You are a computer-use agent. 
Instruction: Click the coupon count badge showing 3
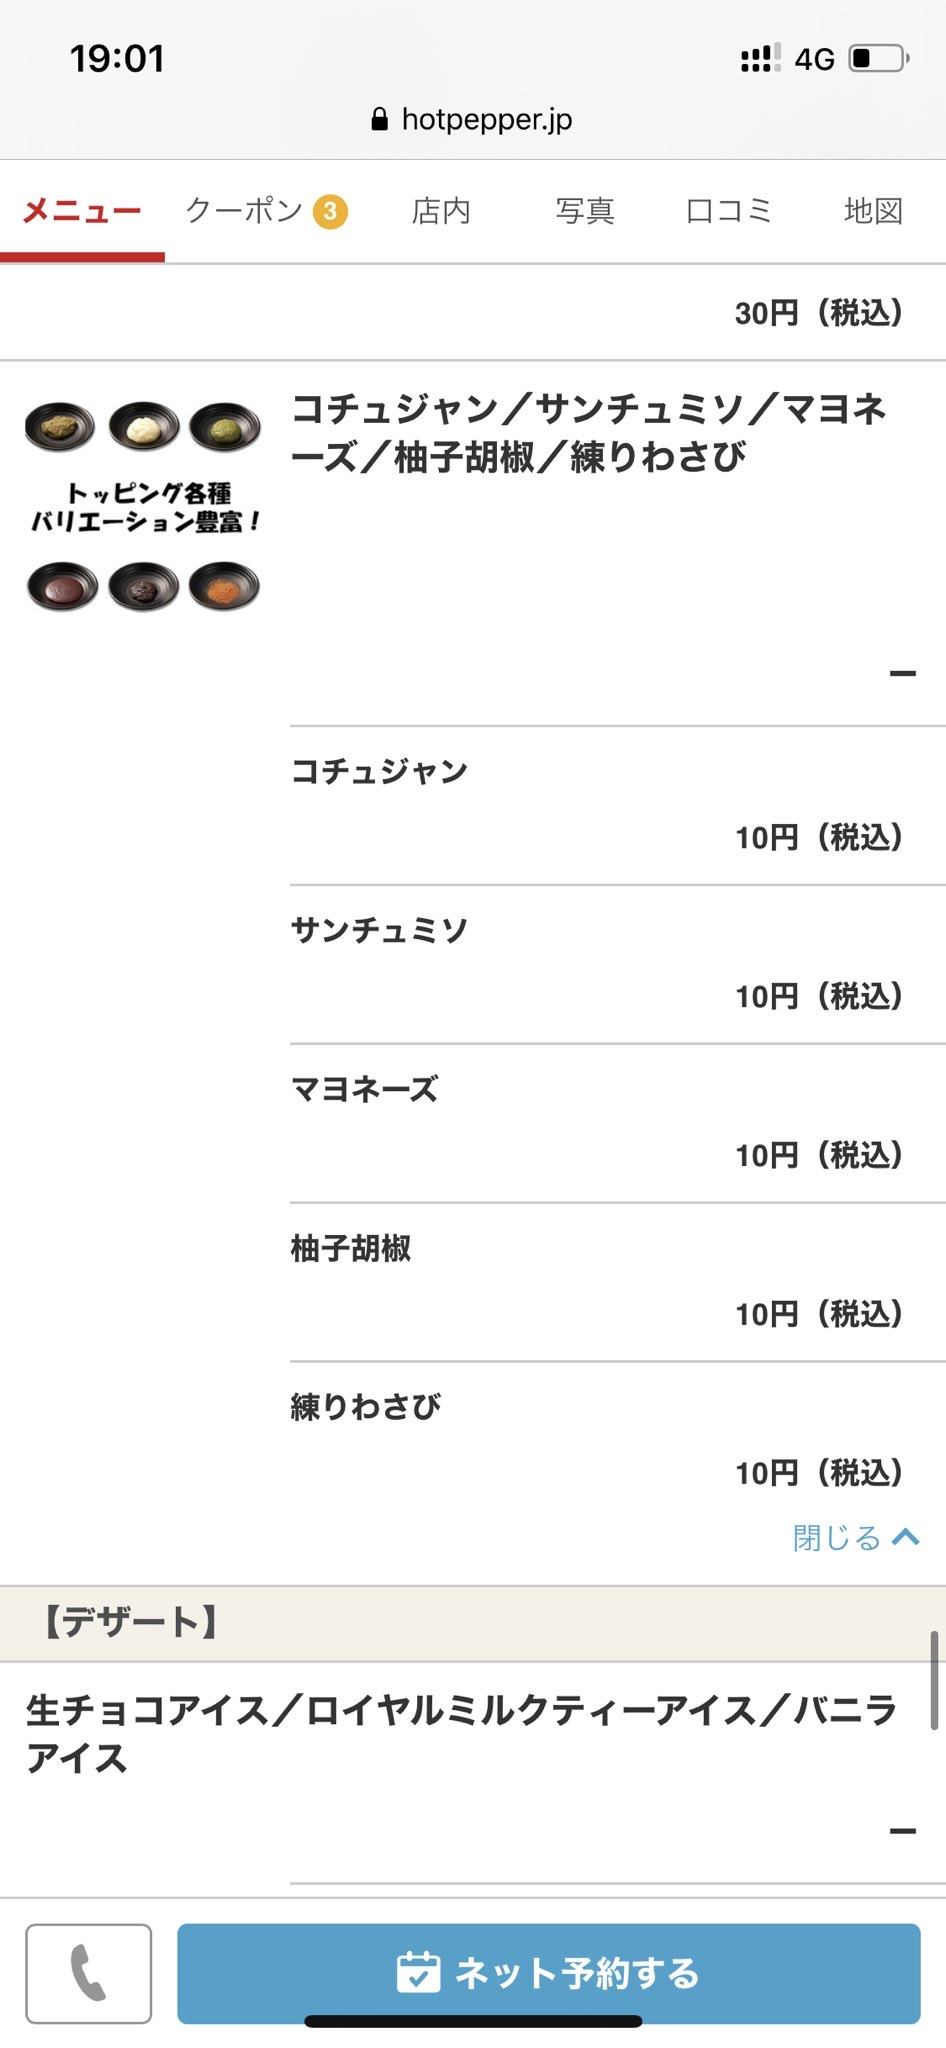point(330,211)
